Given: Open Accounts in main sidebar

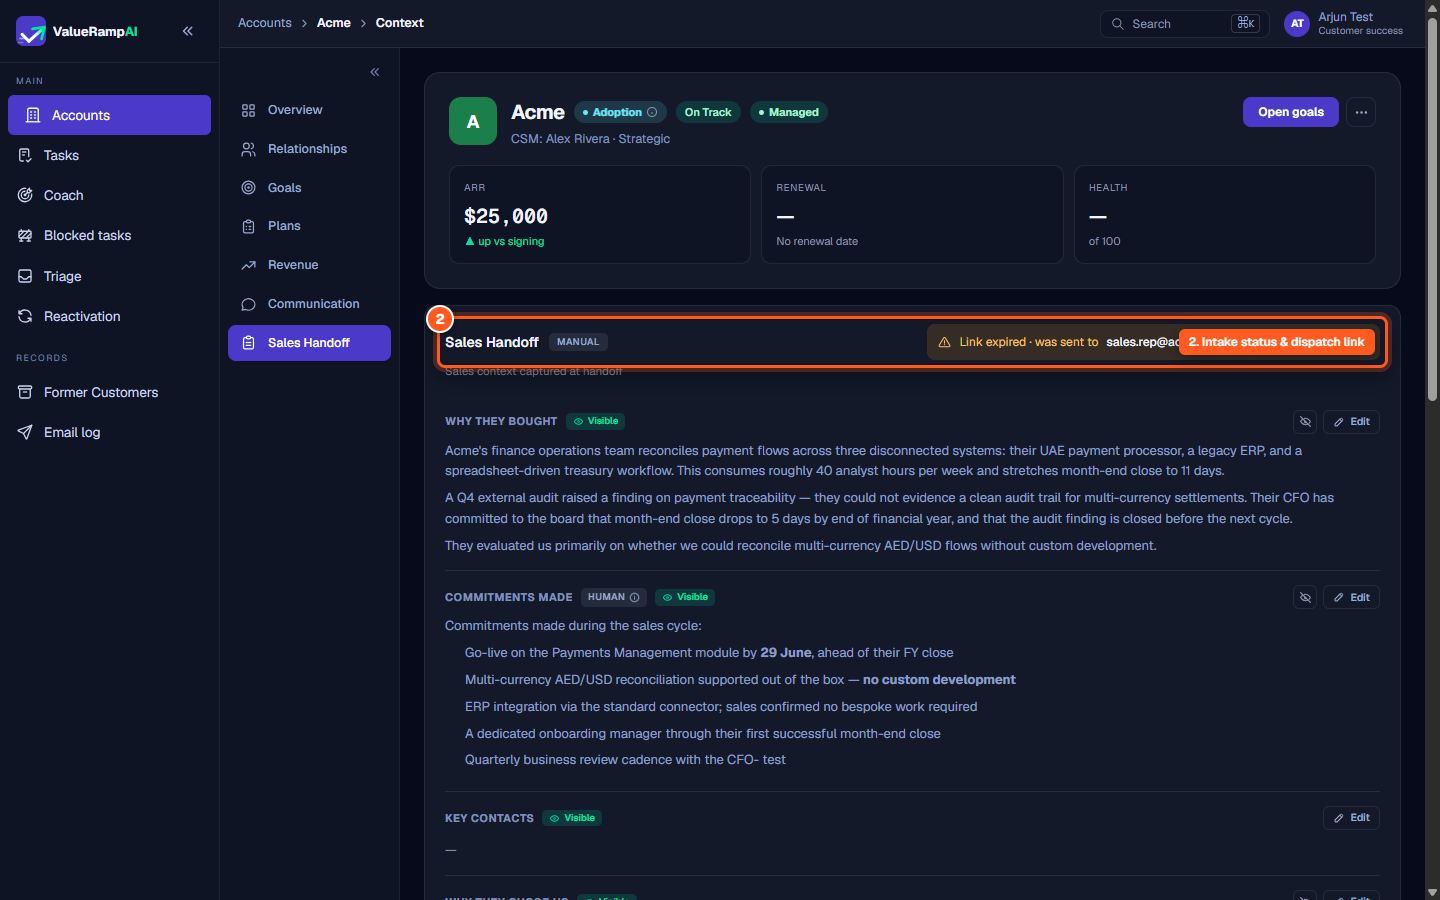Looking at the screenshot, I should tap(109, 115).
